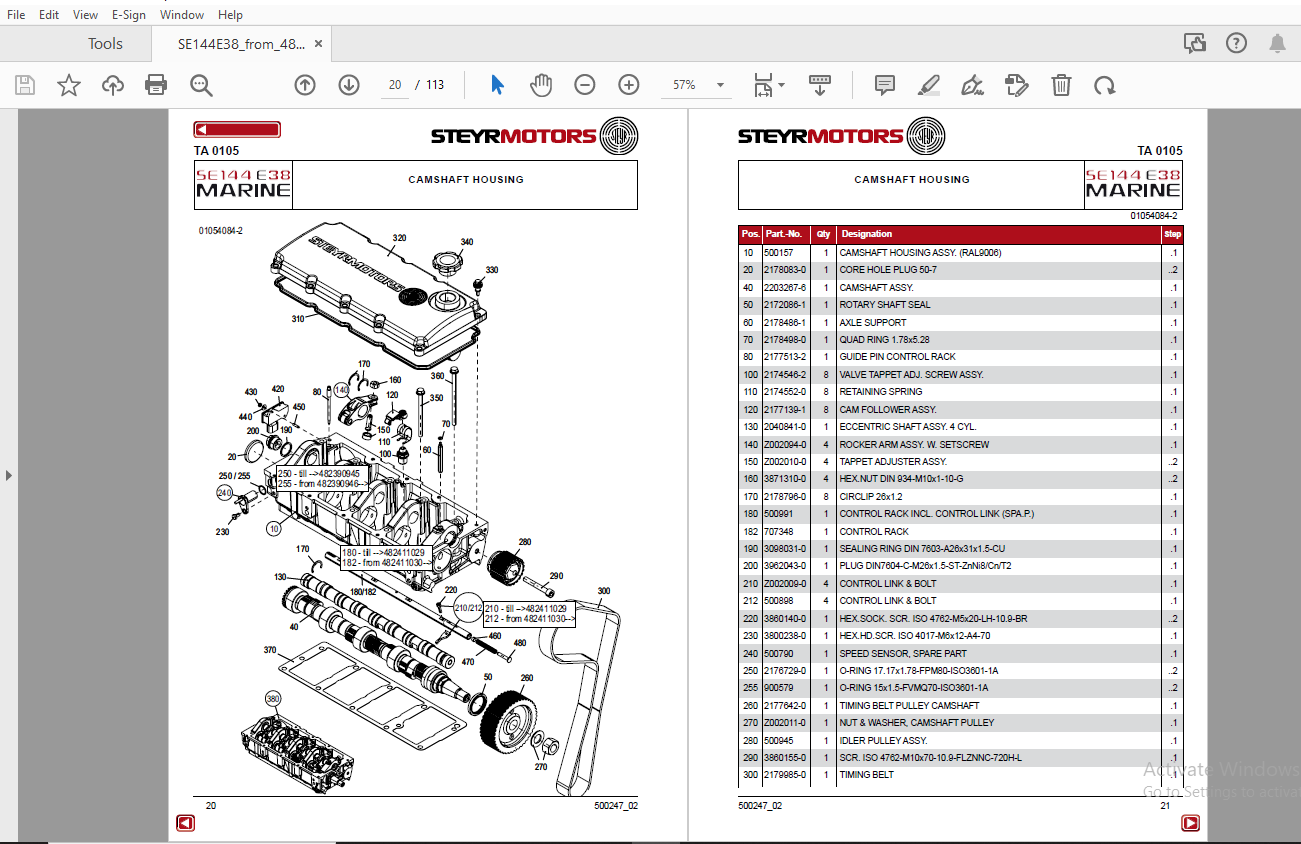The image size is (1301, 844).
Task: Follow the circled 380 callout in the diagram
Action: tap(273, 699)
